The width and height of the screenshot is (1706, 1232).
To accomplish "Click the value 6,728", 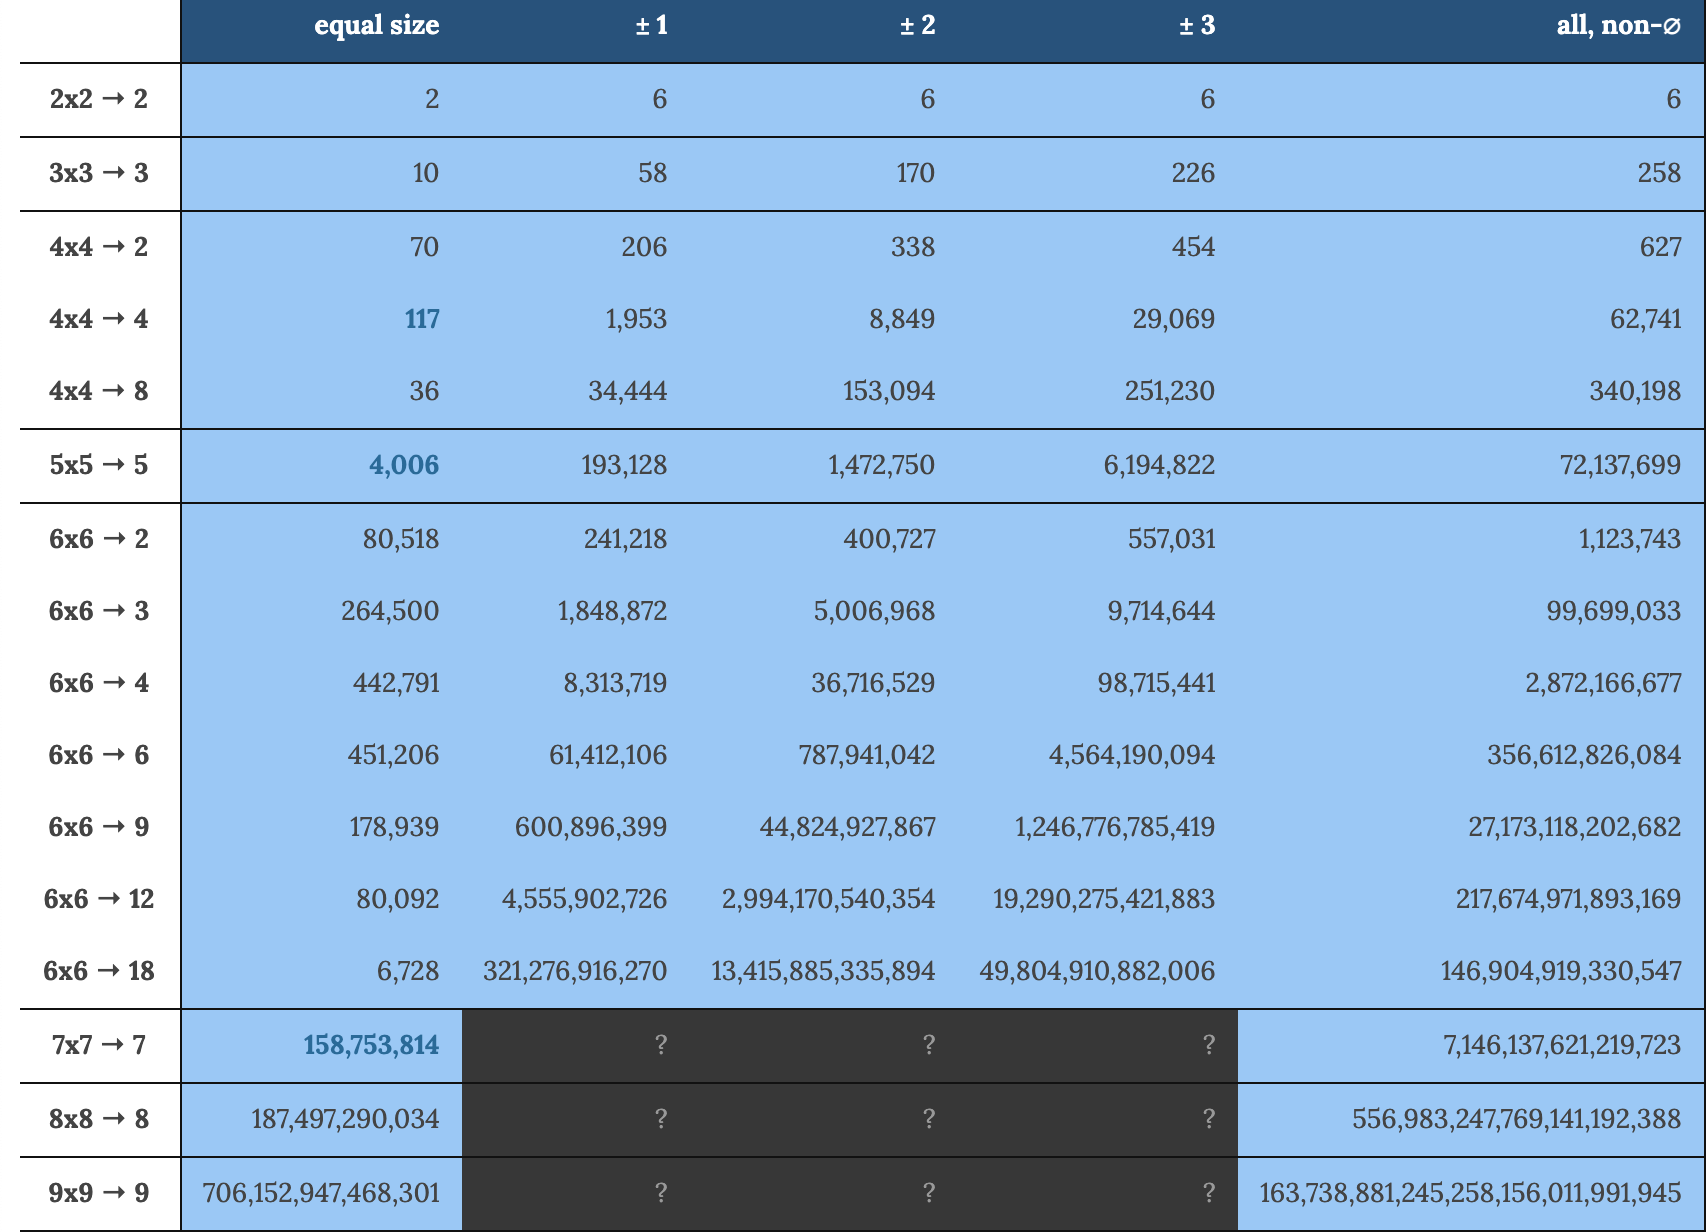I will coord(408,971).
